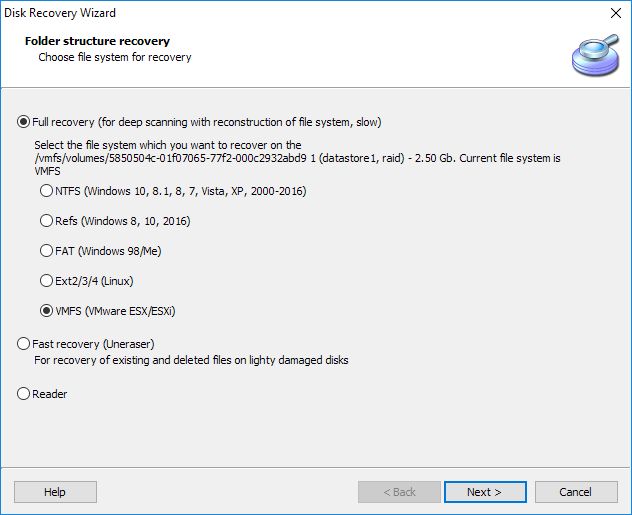Click the disk magnifier wizard icon
632x515 pixels.
[x=596, y=55]
